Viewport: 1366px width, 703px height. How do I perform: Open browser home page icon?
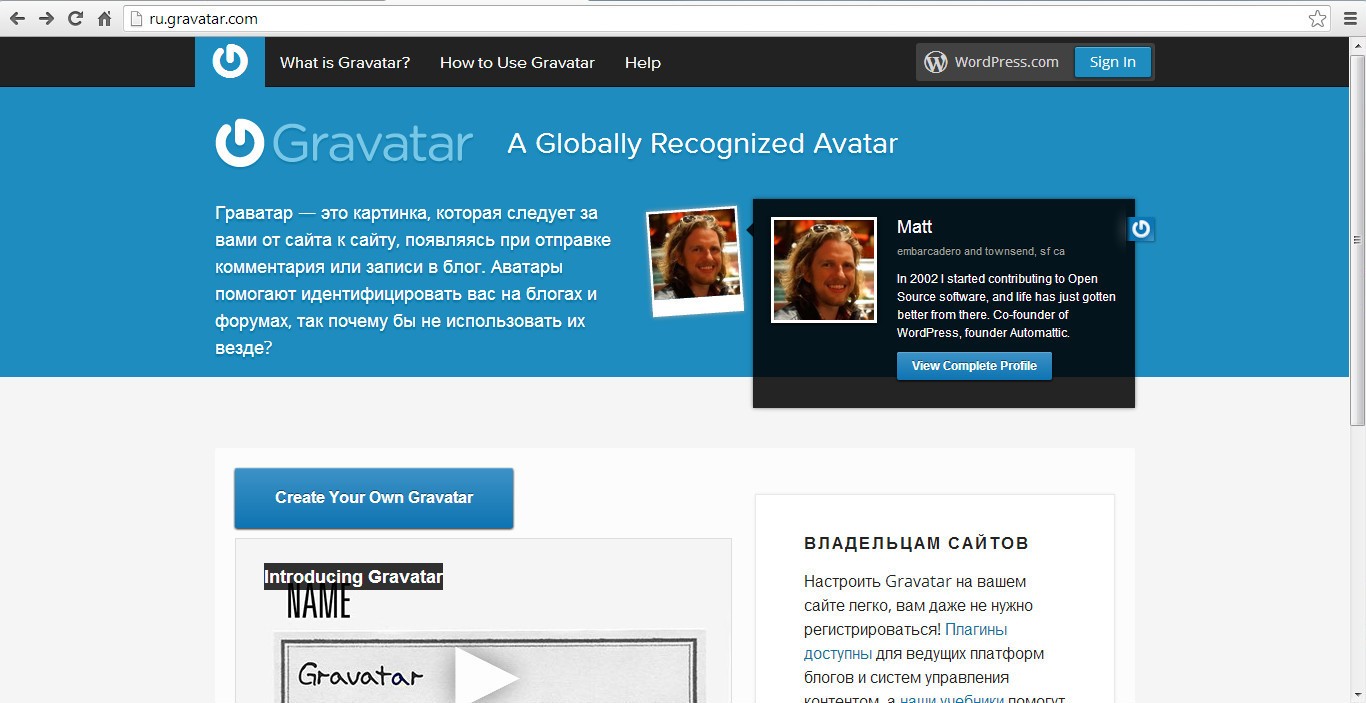[x=104, y=18]
